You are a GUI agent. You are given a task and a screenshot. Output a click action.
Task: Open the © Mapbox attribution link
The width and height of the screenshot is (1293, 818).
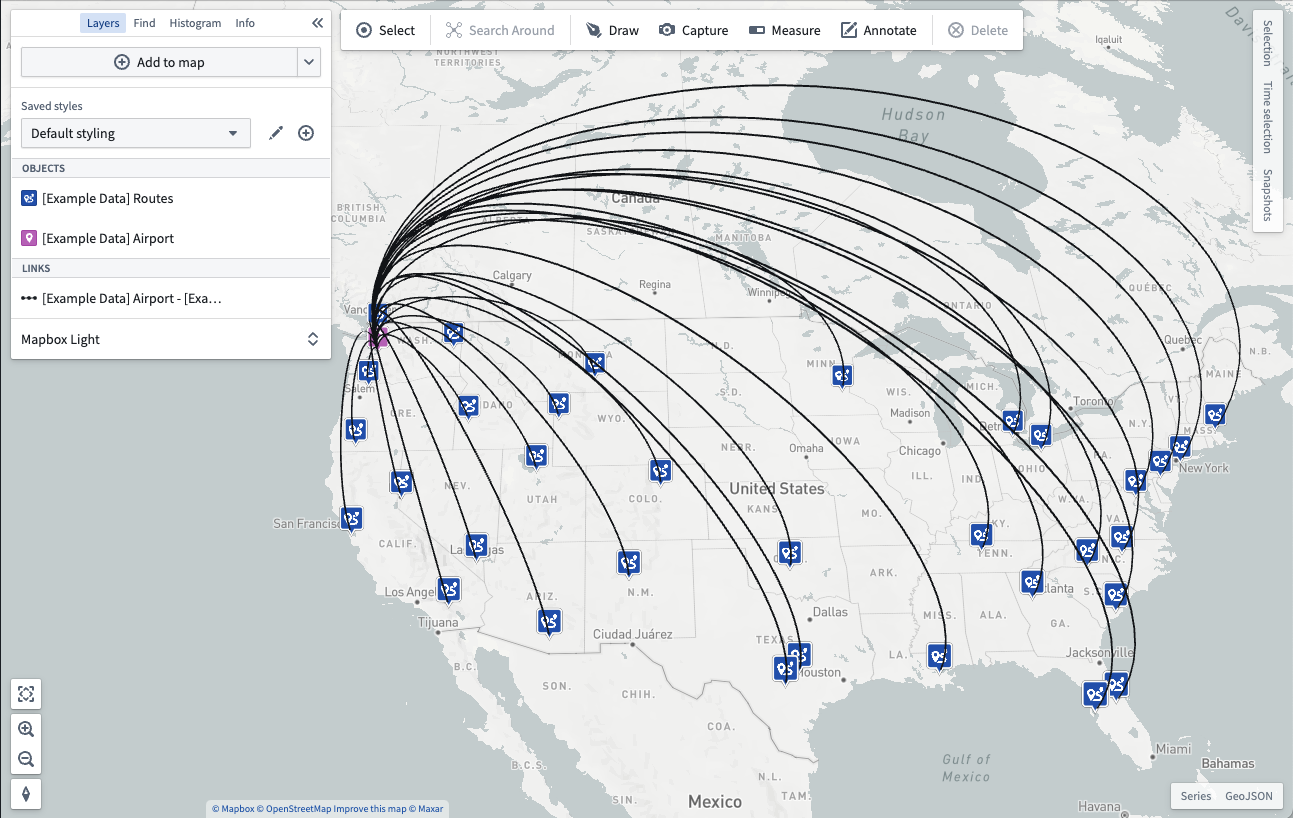(x=233, y=809)
